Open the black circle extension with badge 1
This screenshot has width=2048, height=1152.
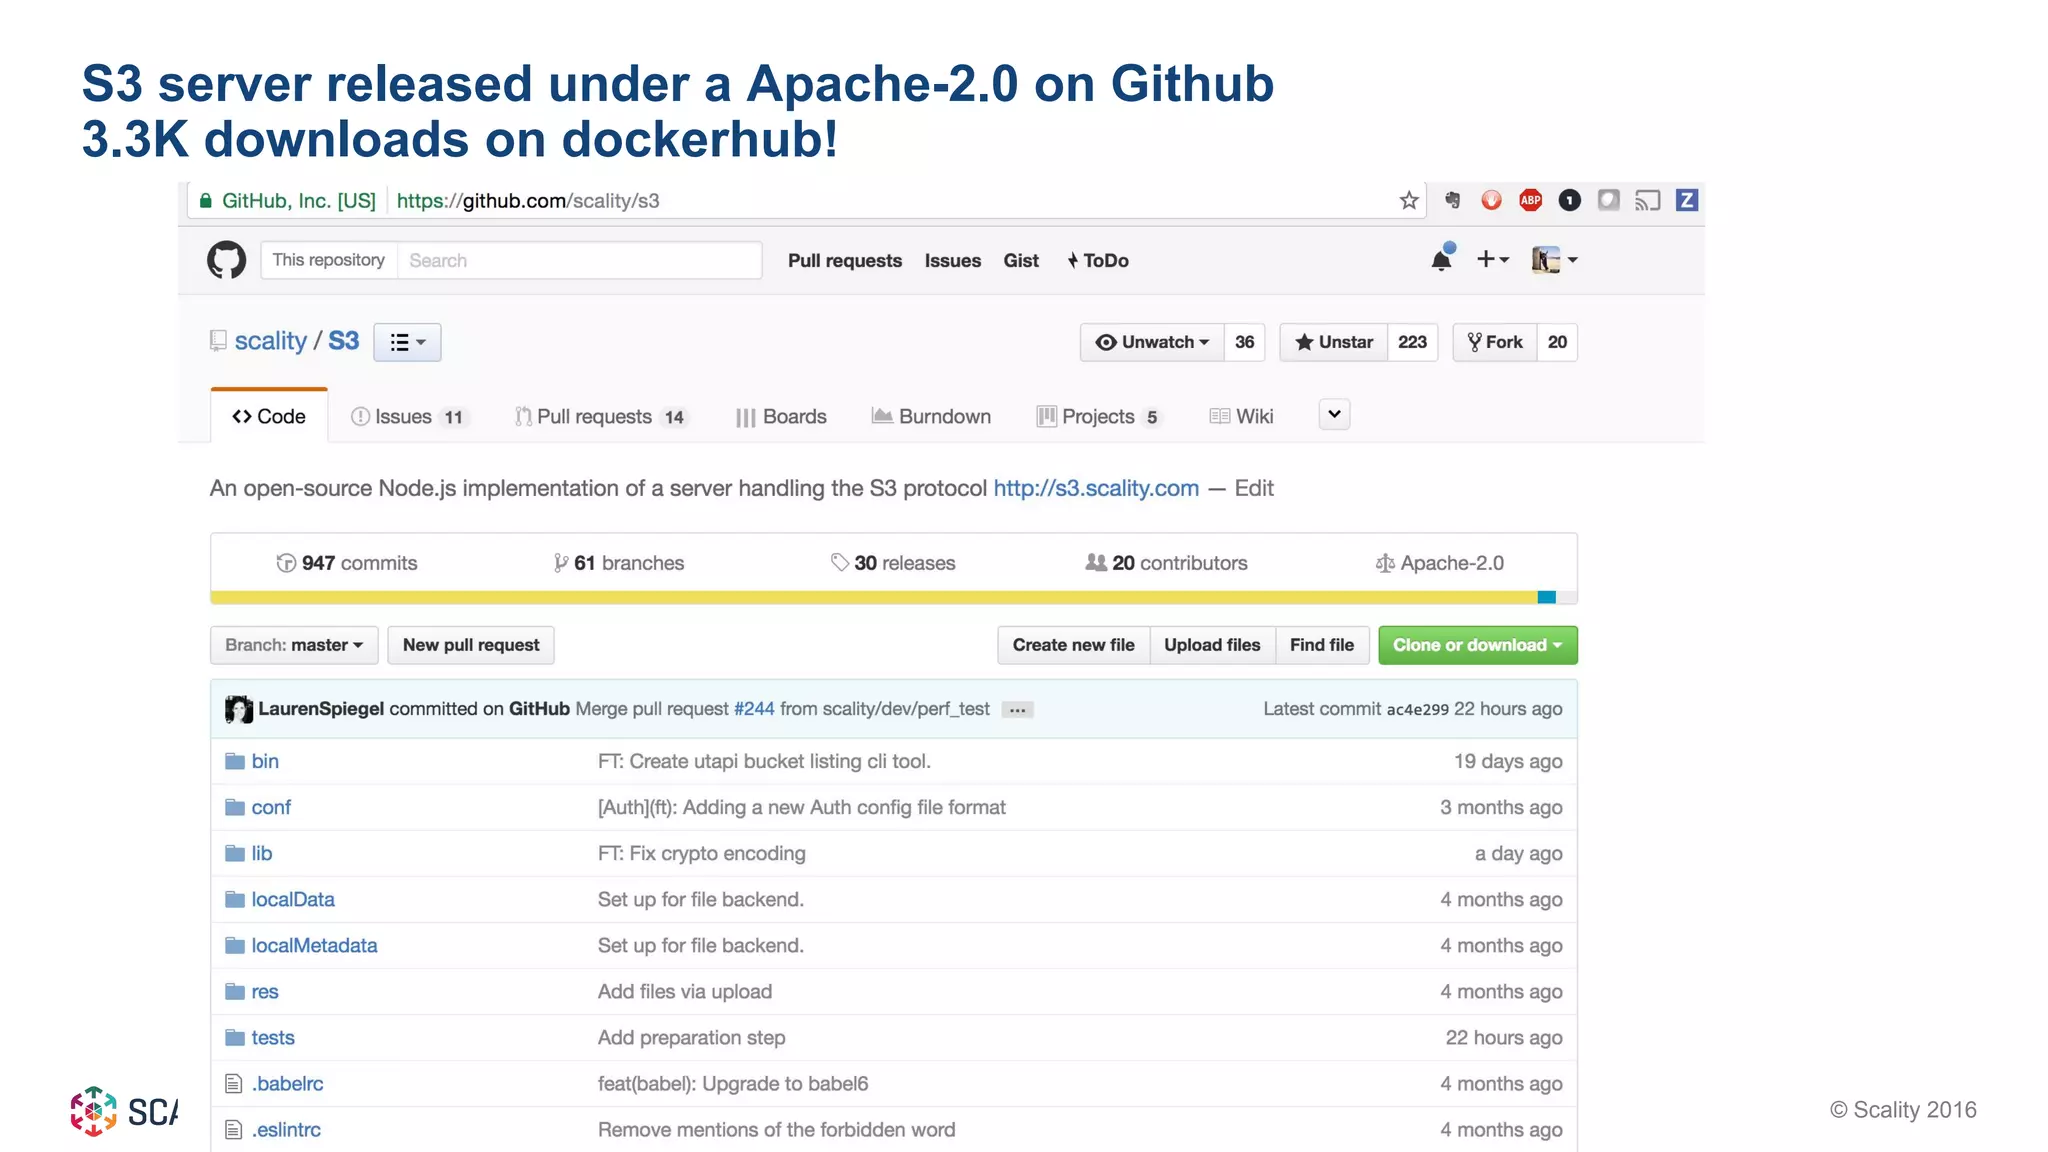tap(1569, 200)
